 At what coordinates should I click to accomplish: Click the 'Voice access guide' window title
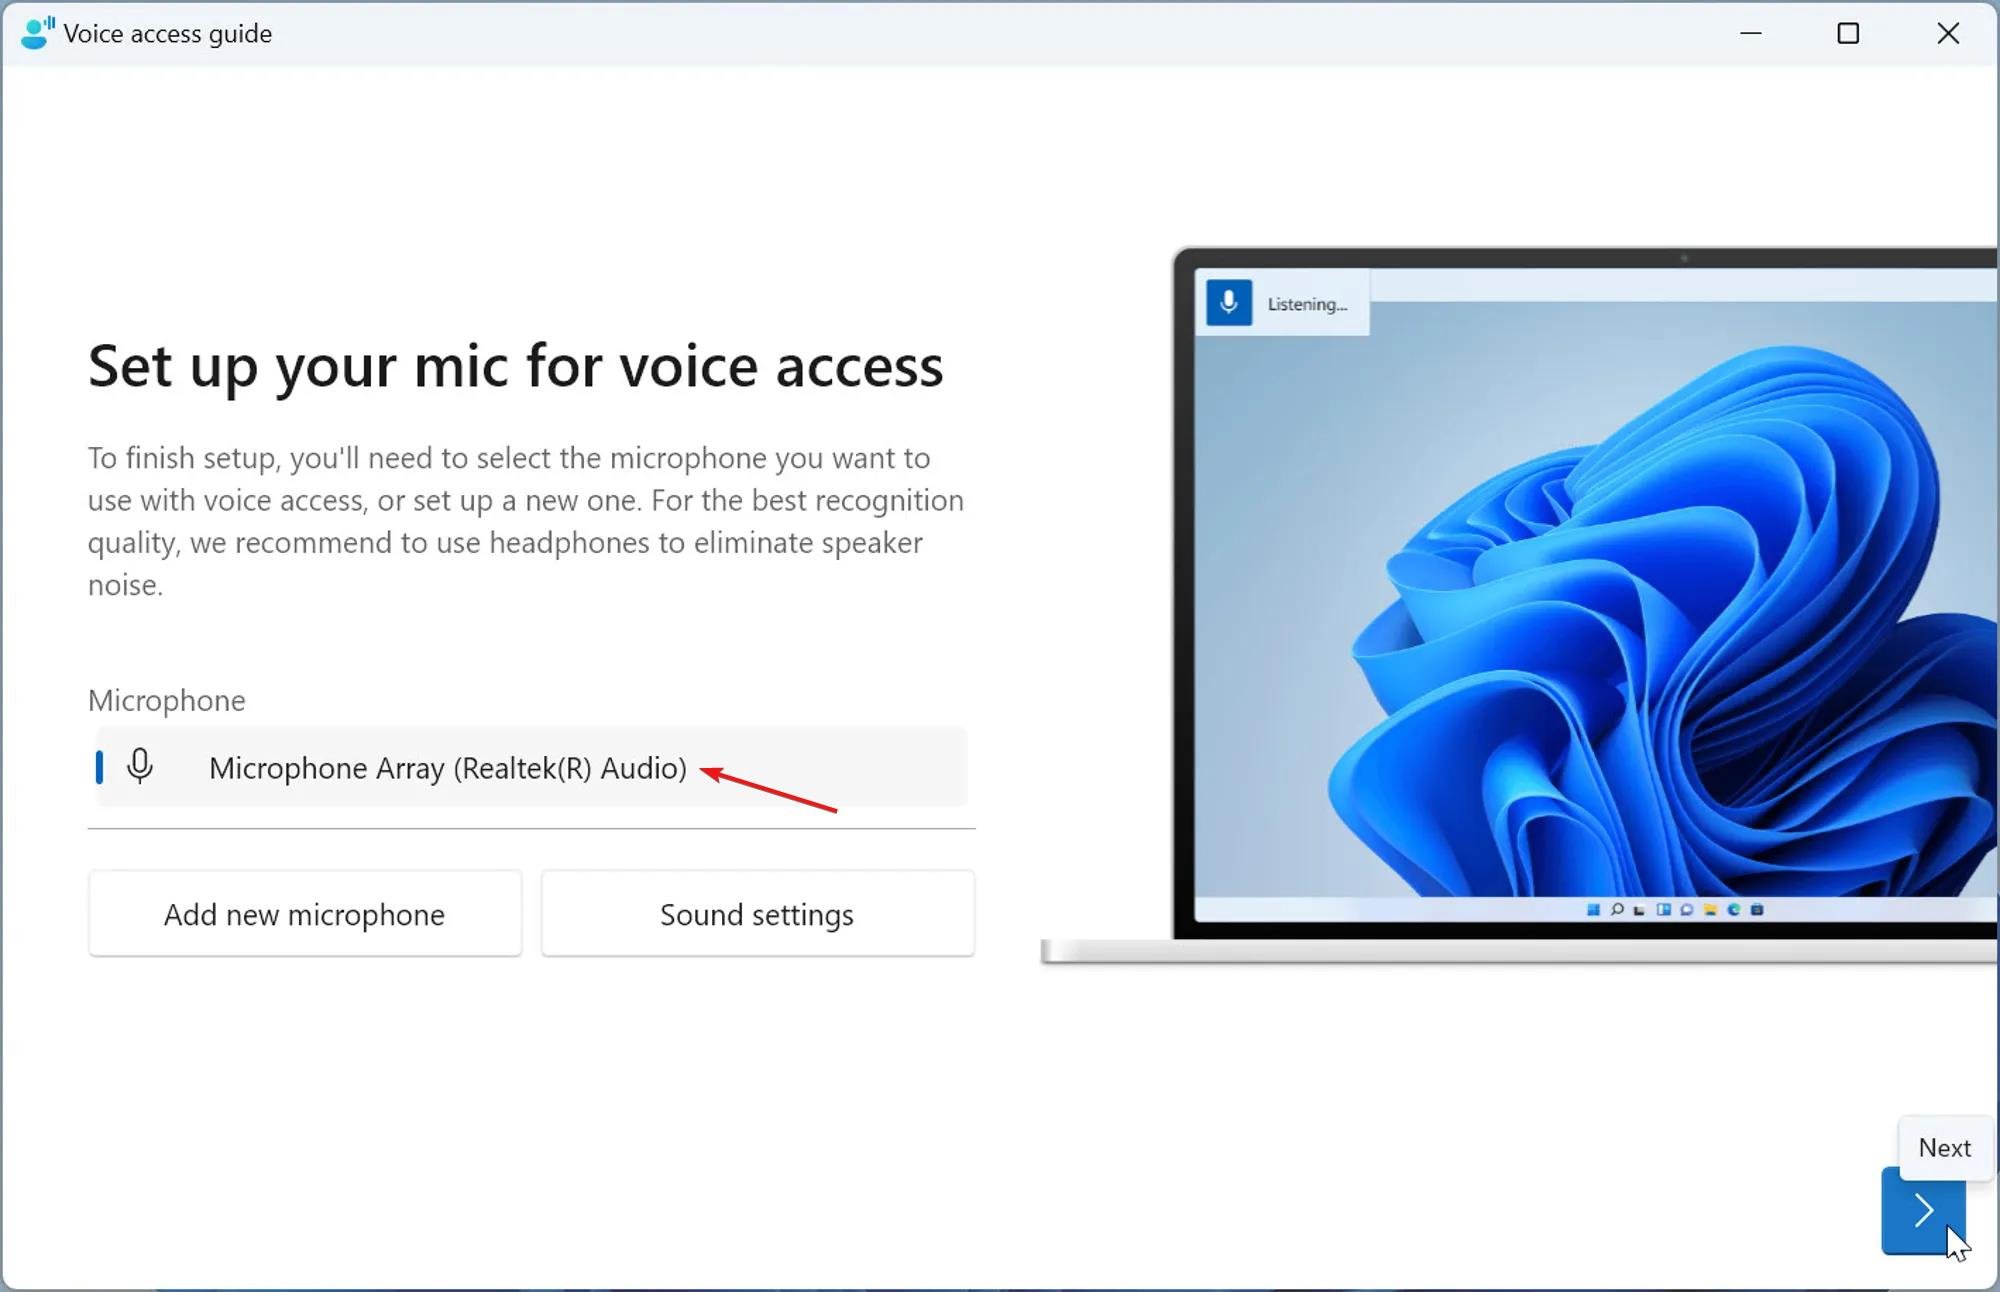coord(167,34)
